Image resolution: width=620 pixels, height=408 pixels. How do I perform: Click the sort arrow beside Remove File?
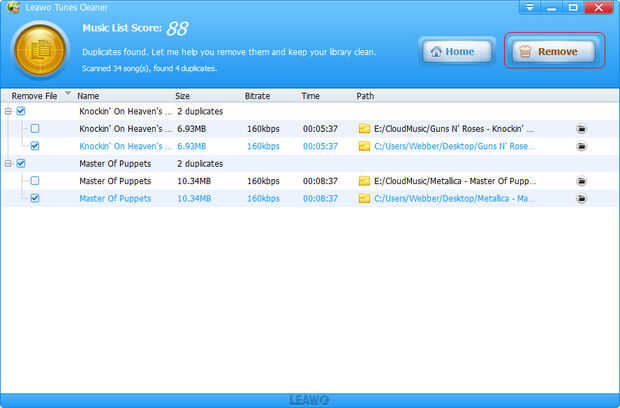tap(68, 93)
